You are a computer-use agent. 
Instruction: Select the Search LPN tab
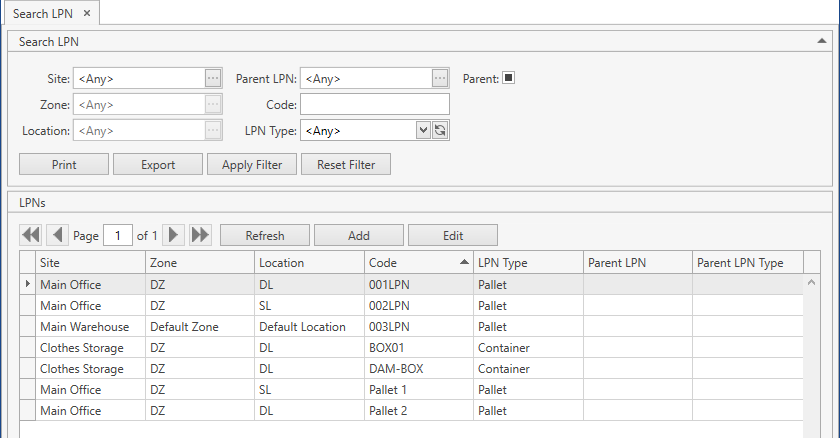pos(43,13)
